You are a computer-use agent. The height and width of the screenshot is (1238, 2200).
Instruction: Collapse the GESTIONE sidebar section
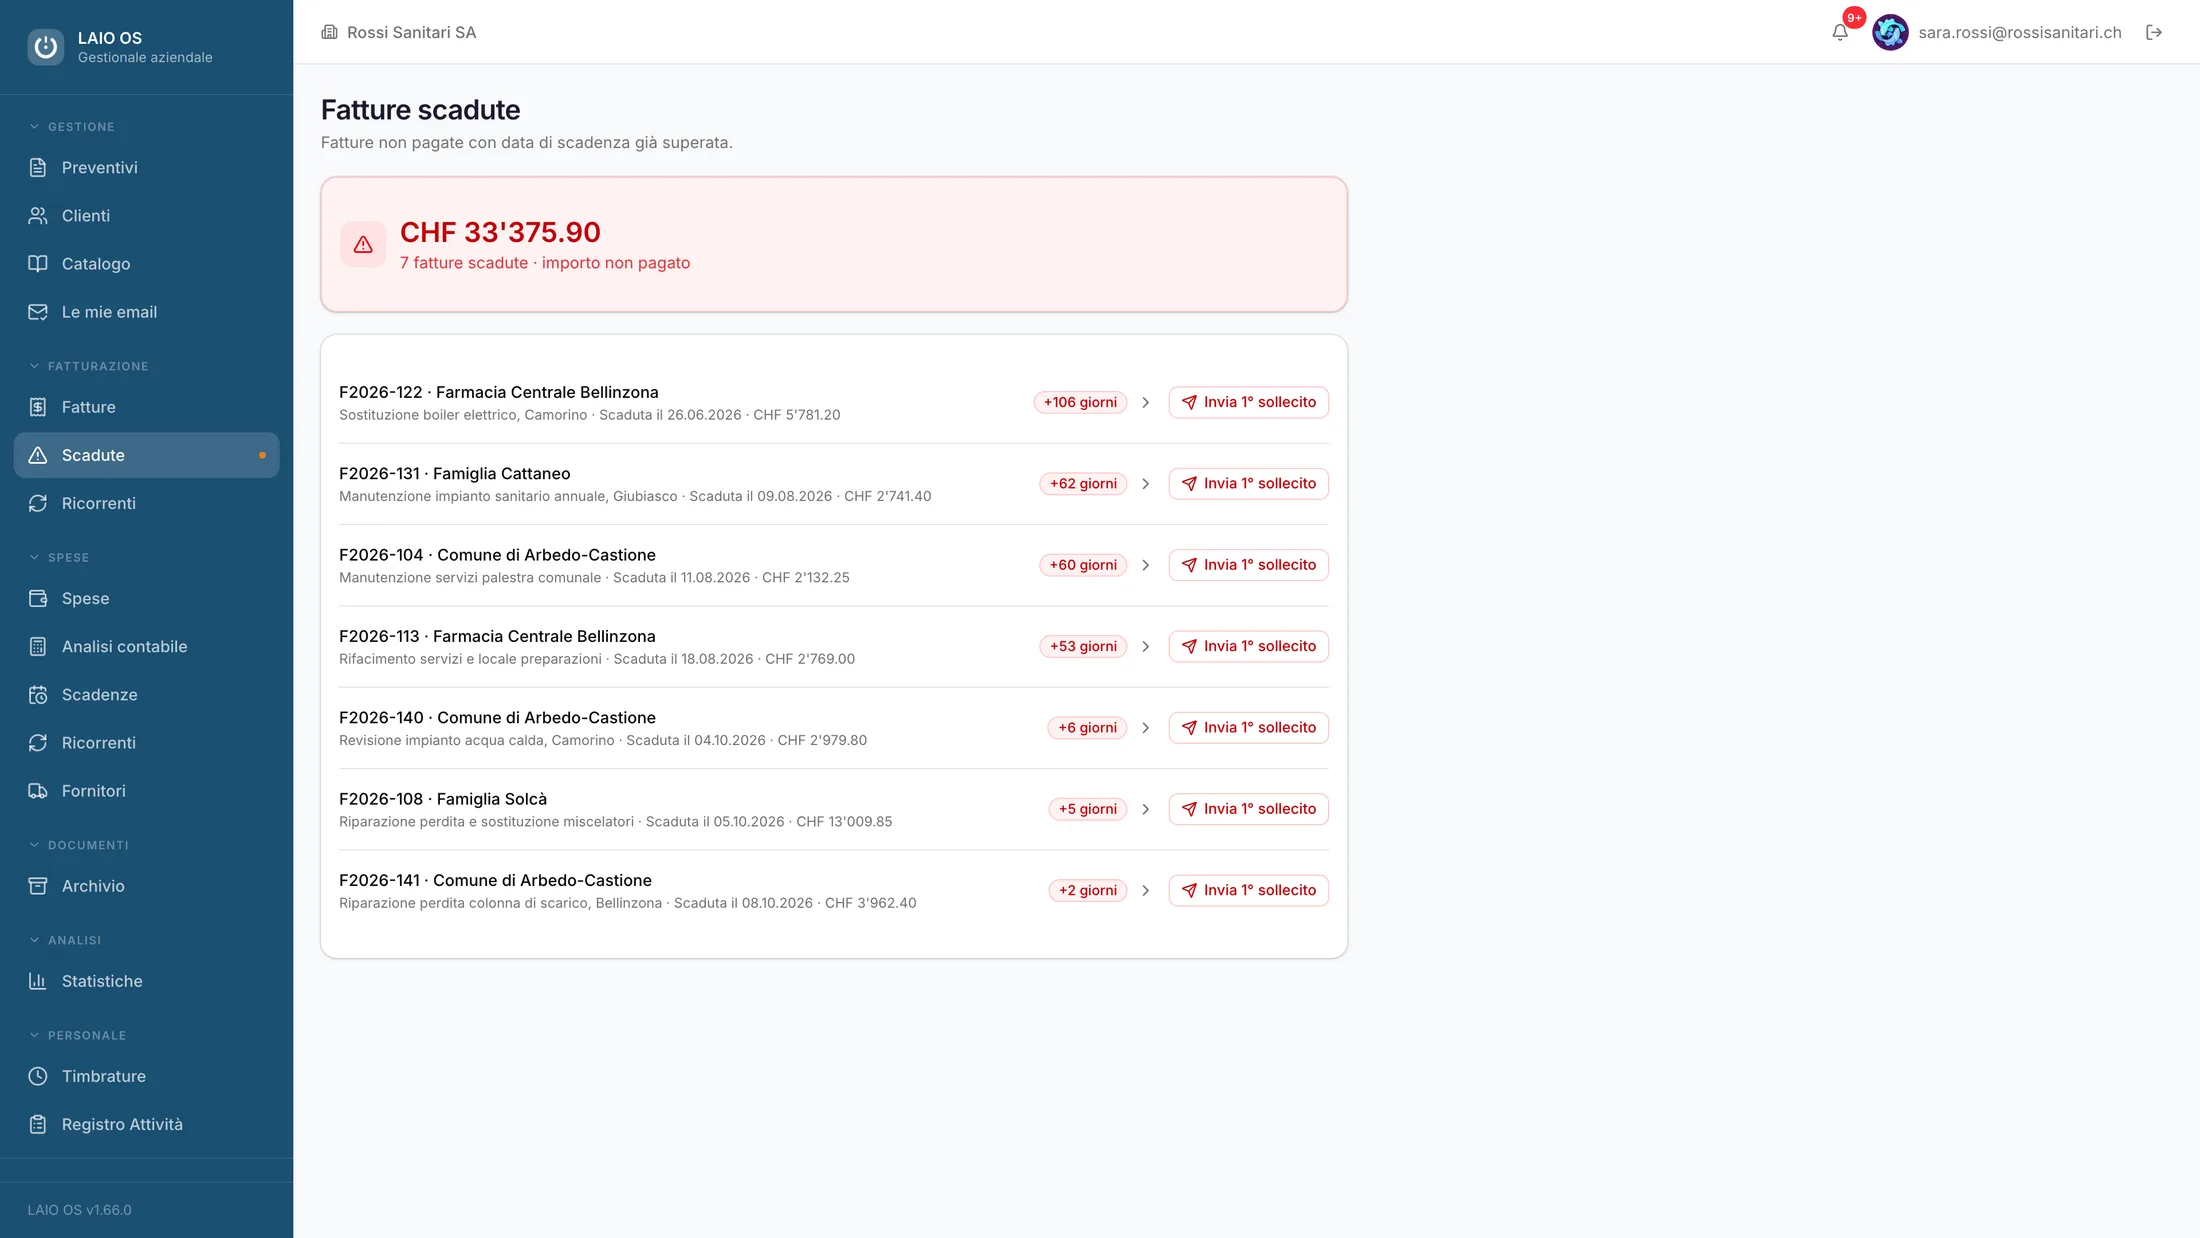[x=72, y=127]
